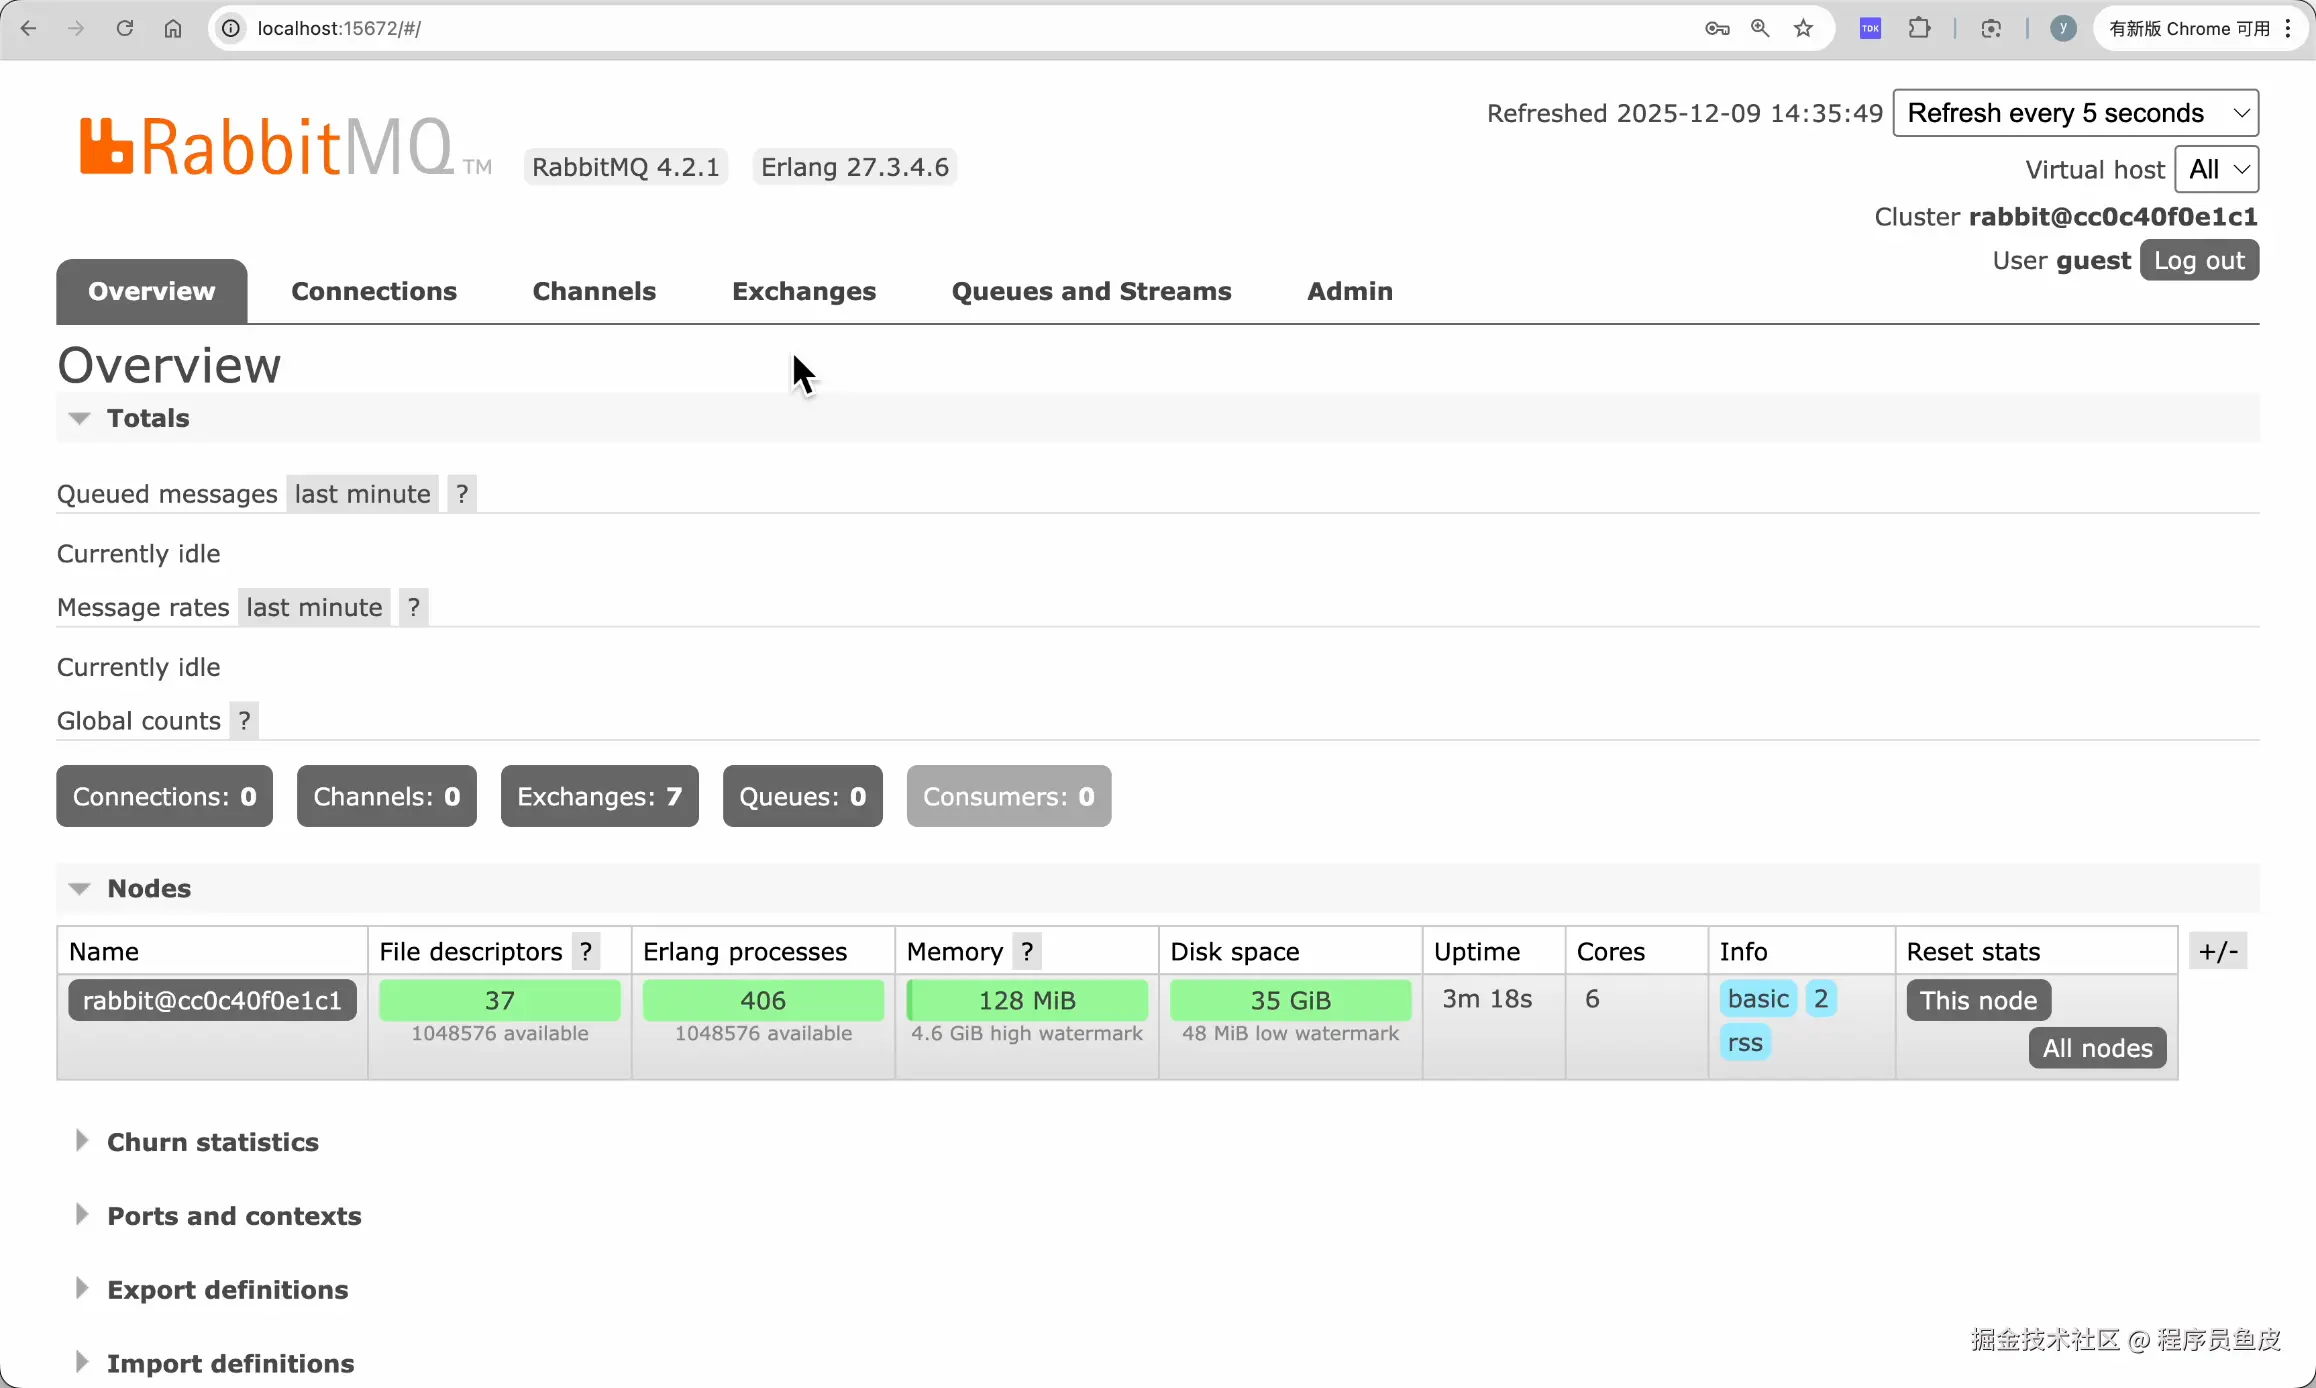Open node rabbit@cc0c40f0e1c1 link
Screen dimensions: 2316x1388
pyautogui.click(x=212, y=1000)
